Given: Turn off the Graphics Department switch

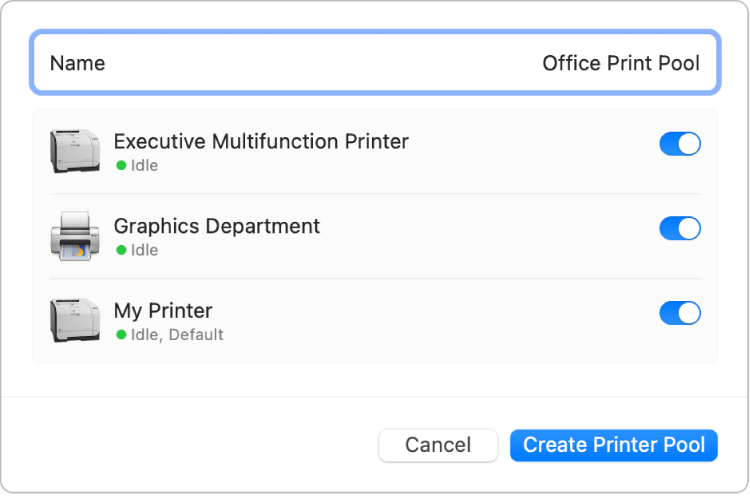Looking at the screenshot, I should (x=680, y=229).
